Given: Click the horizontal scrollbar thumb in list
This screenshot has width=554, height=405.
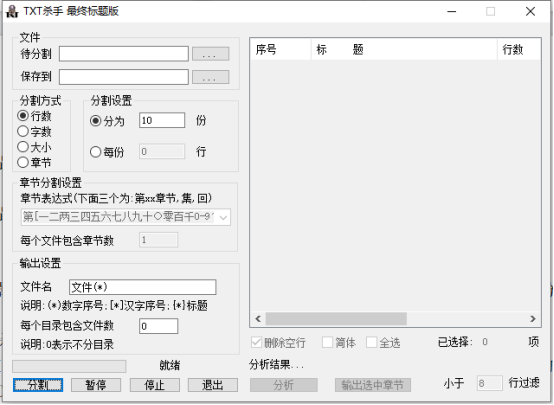Looking at the screenshot, I should pyautogui.click(x=336, y=319).
